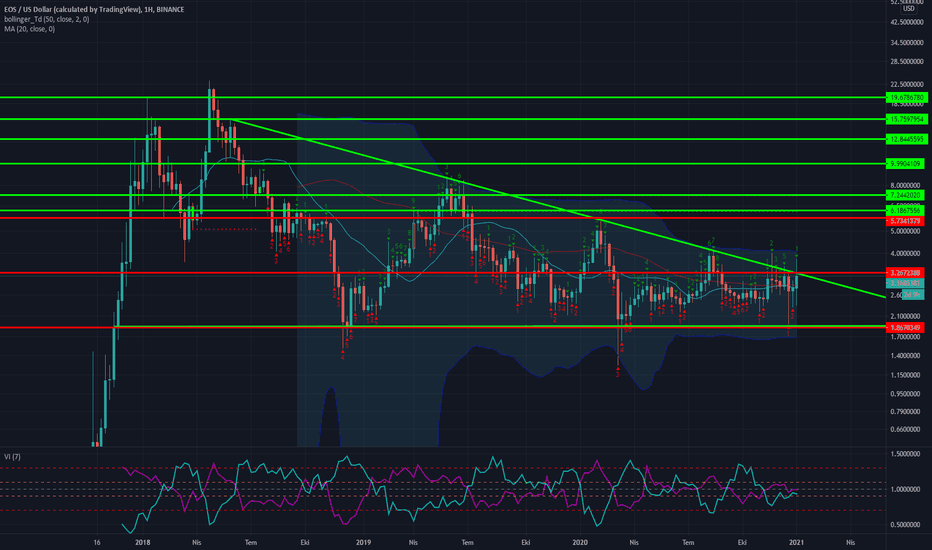Click the 2d 9h countdown label
932x550 pixels.
coord(911,295)
